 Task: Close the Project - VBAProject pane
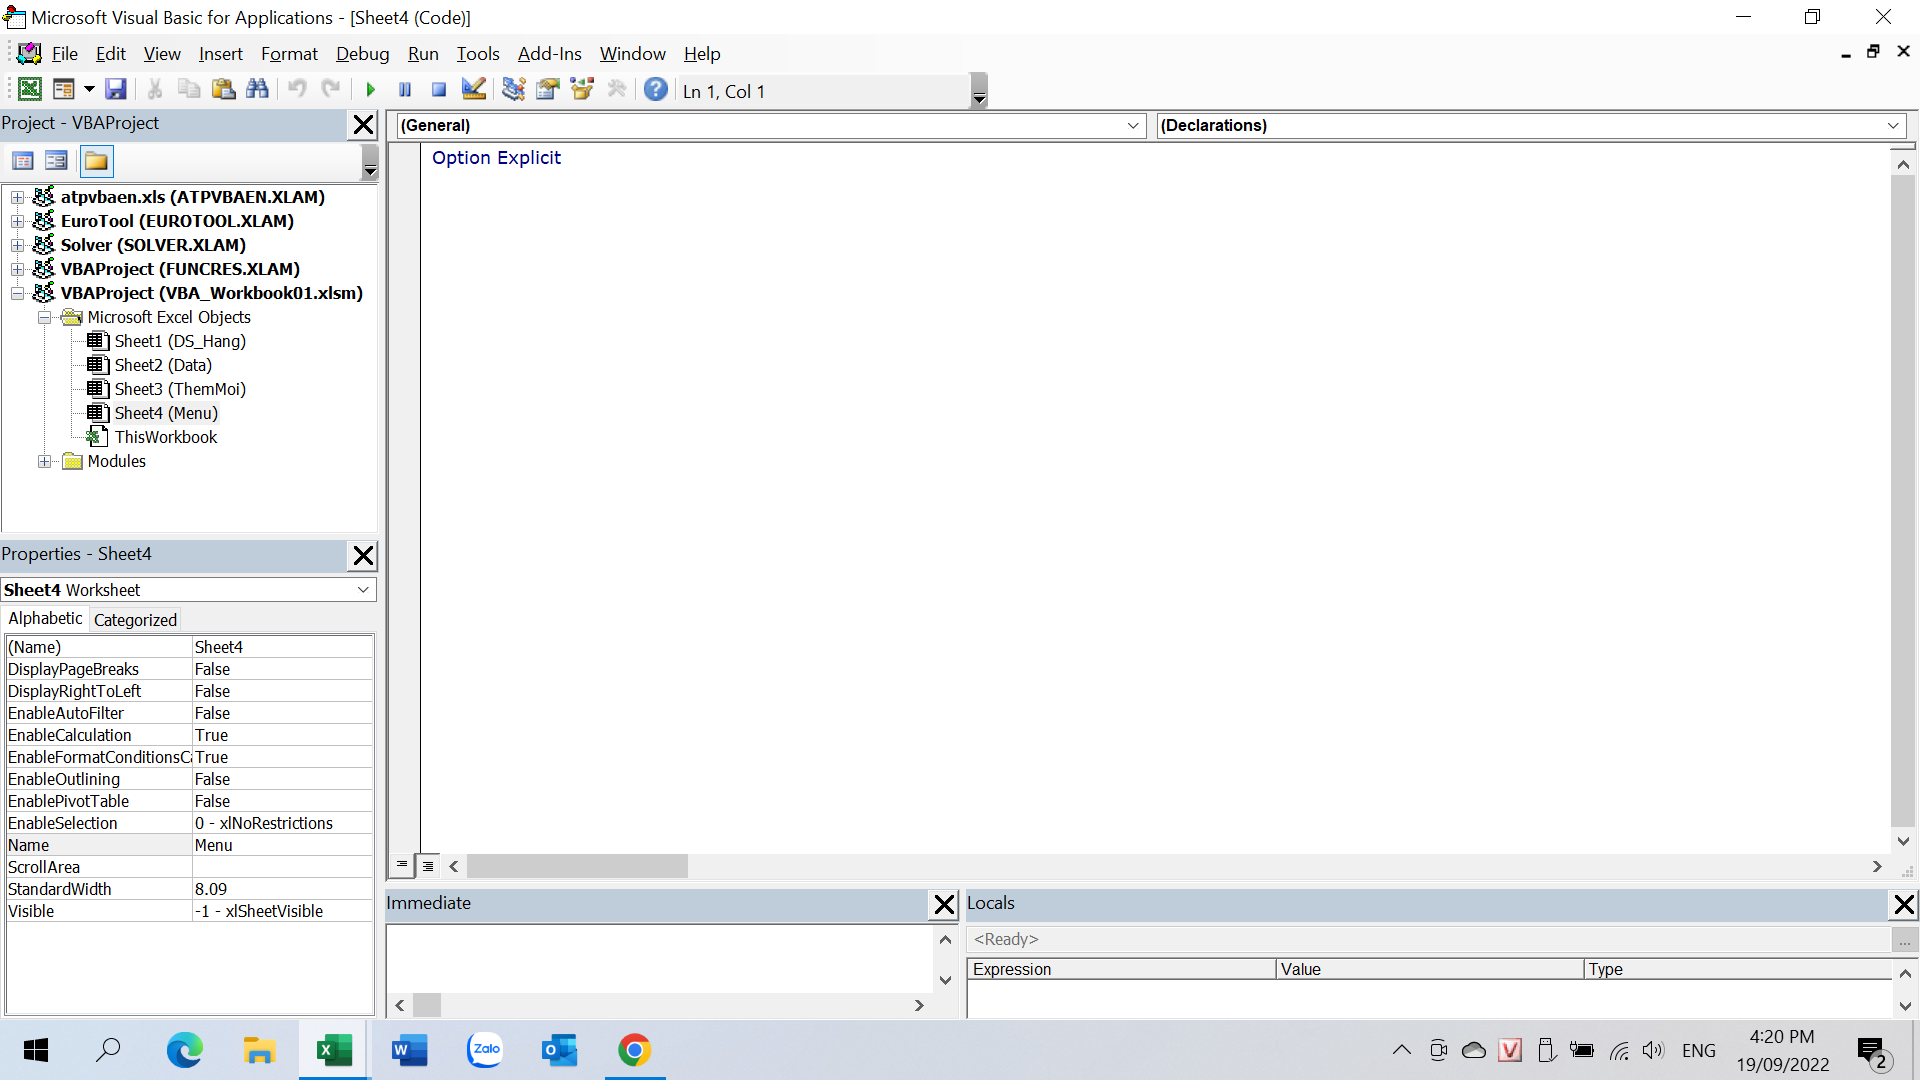click(x=363, y=124)
